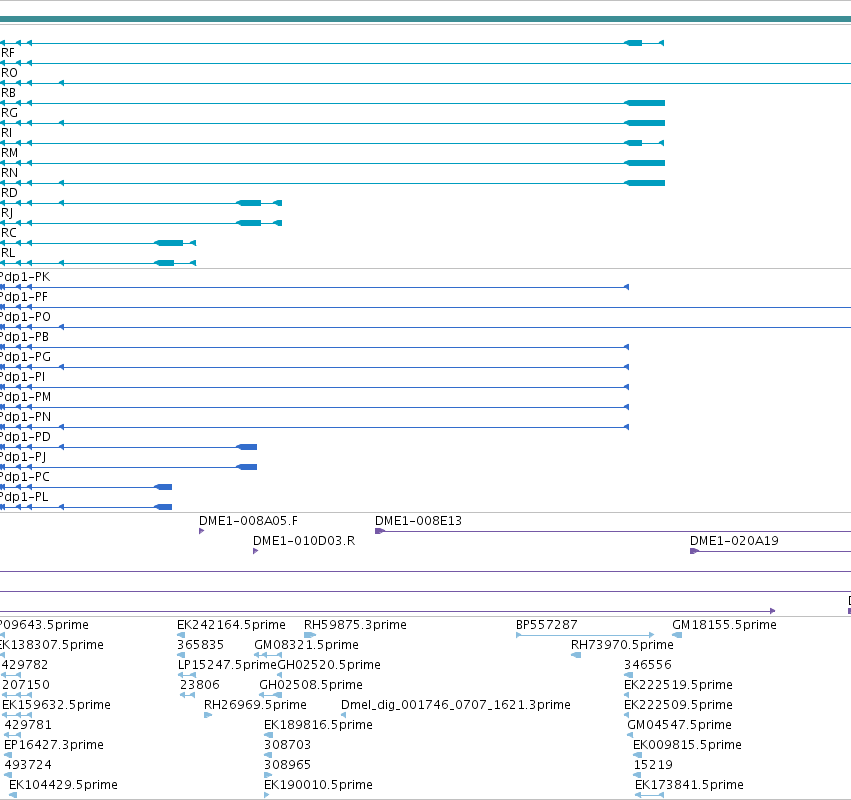Select the GM18155.5prime EST label
This screenshot has width=851, height=800.
pos(725,625)
